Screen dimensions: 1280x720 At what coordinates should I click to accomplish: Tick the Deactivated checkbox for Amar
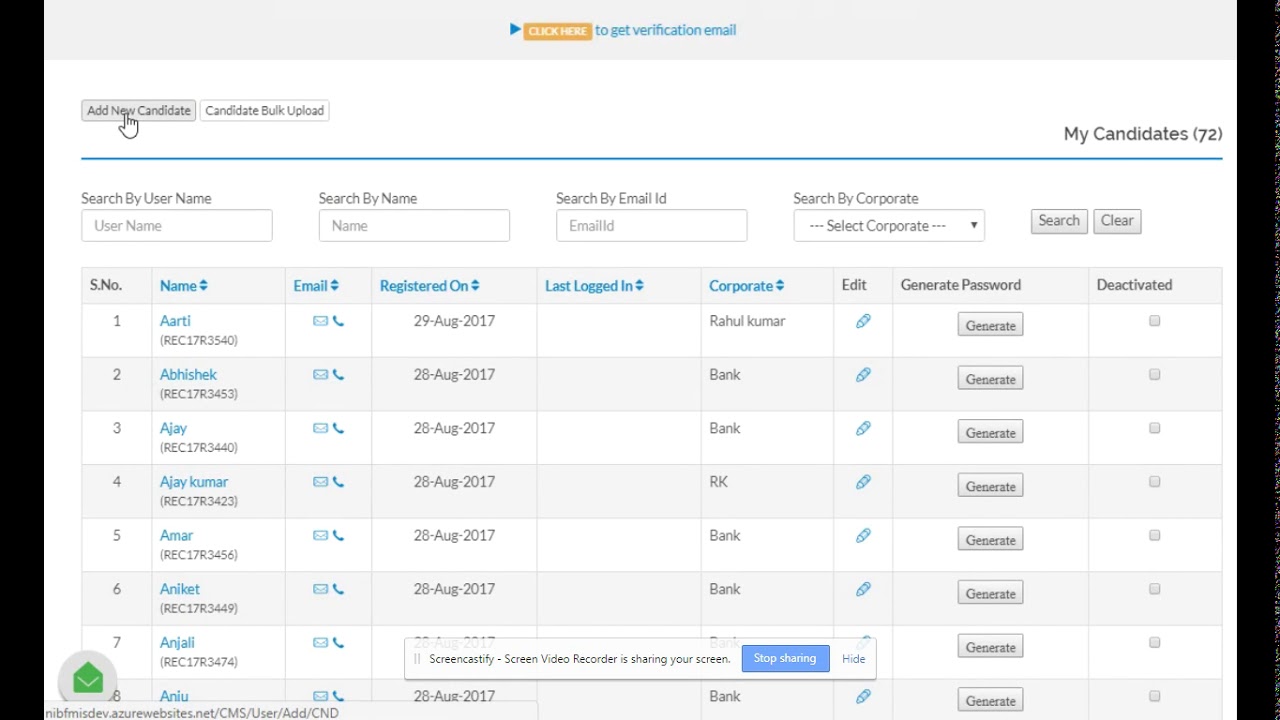pos(1154,536)
